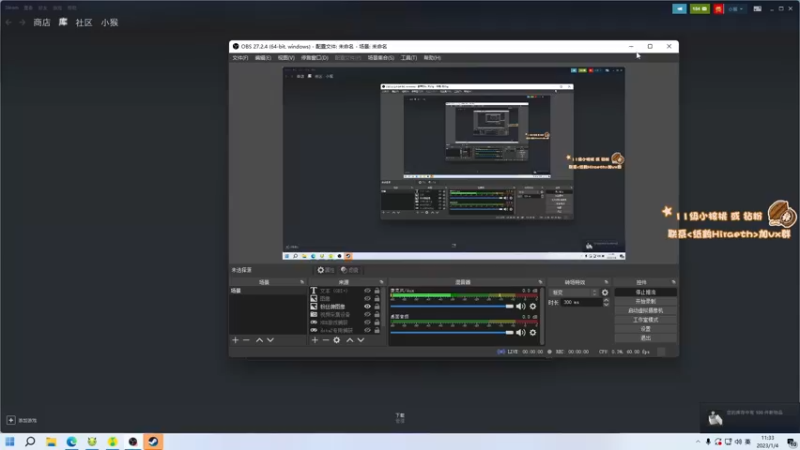This screenshot has height=450, width=800.
Task: Click the 停止推流 stop streaming button
Action: coord(645,292)
